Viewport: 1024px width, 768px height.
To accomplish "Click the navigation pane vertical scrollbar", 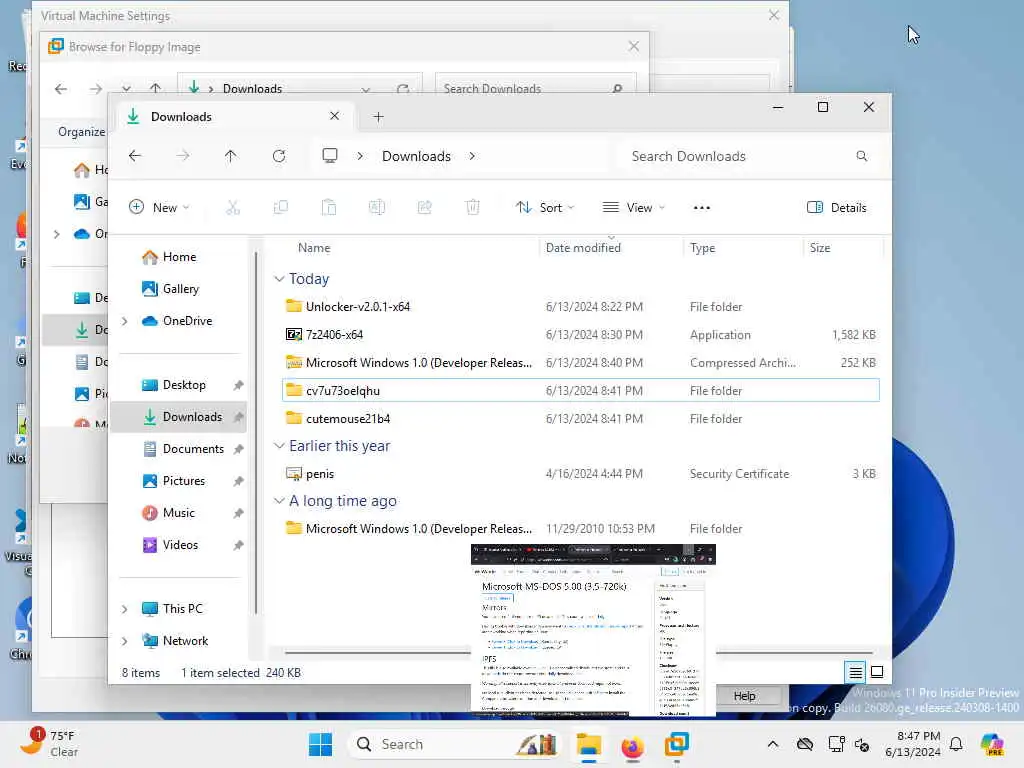I will [x=255, y=431].
